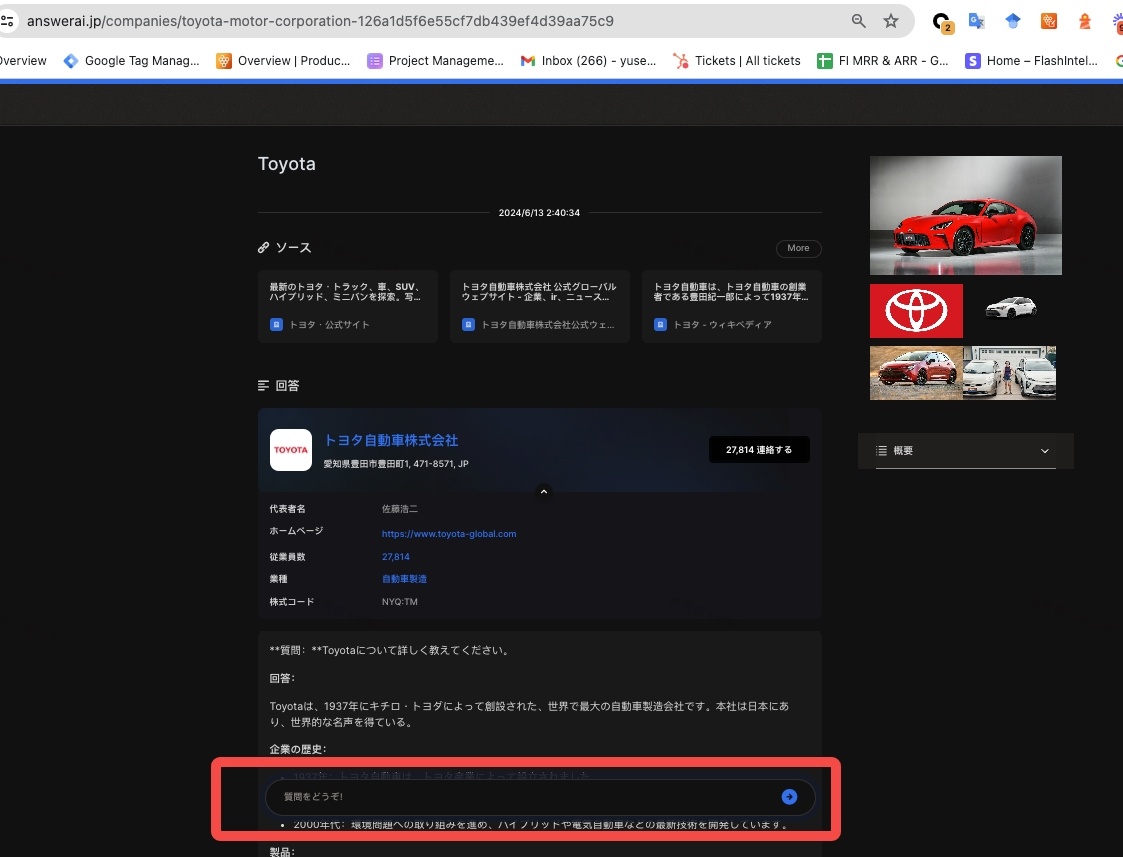Click the TOYOTA company logo in the answer card
The height and width of the screenshot is (857, 1123).
tap(291, 450)
